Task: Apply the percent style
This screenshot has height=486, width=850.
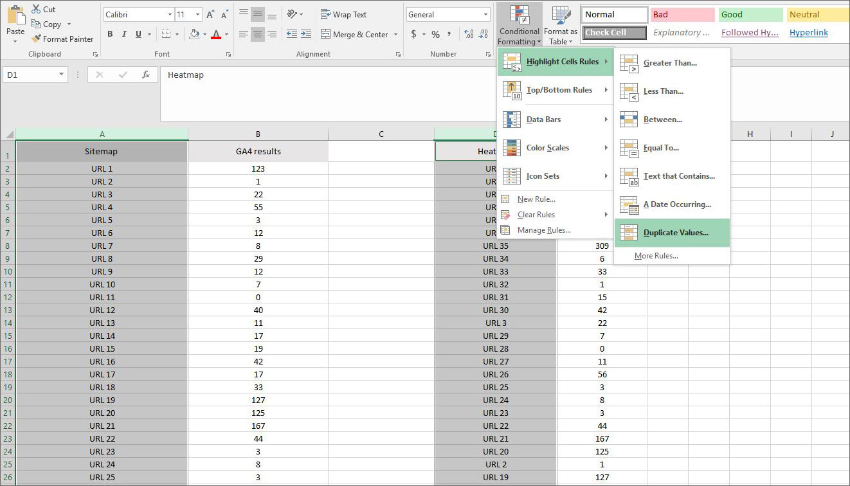Action: click(x=435, y=34)
